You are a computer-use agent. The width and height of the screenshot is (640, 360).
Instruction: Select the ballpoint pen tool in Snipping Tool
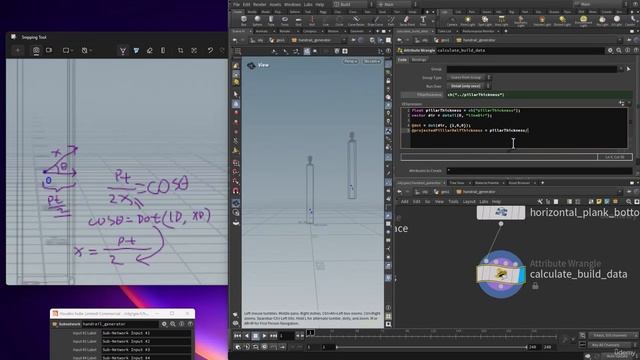pyautogui.click(x=123, y=50)
